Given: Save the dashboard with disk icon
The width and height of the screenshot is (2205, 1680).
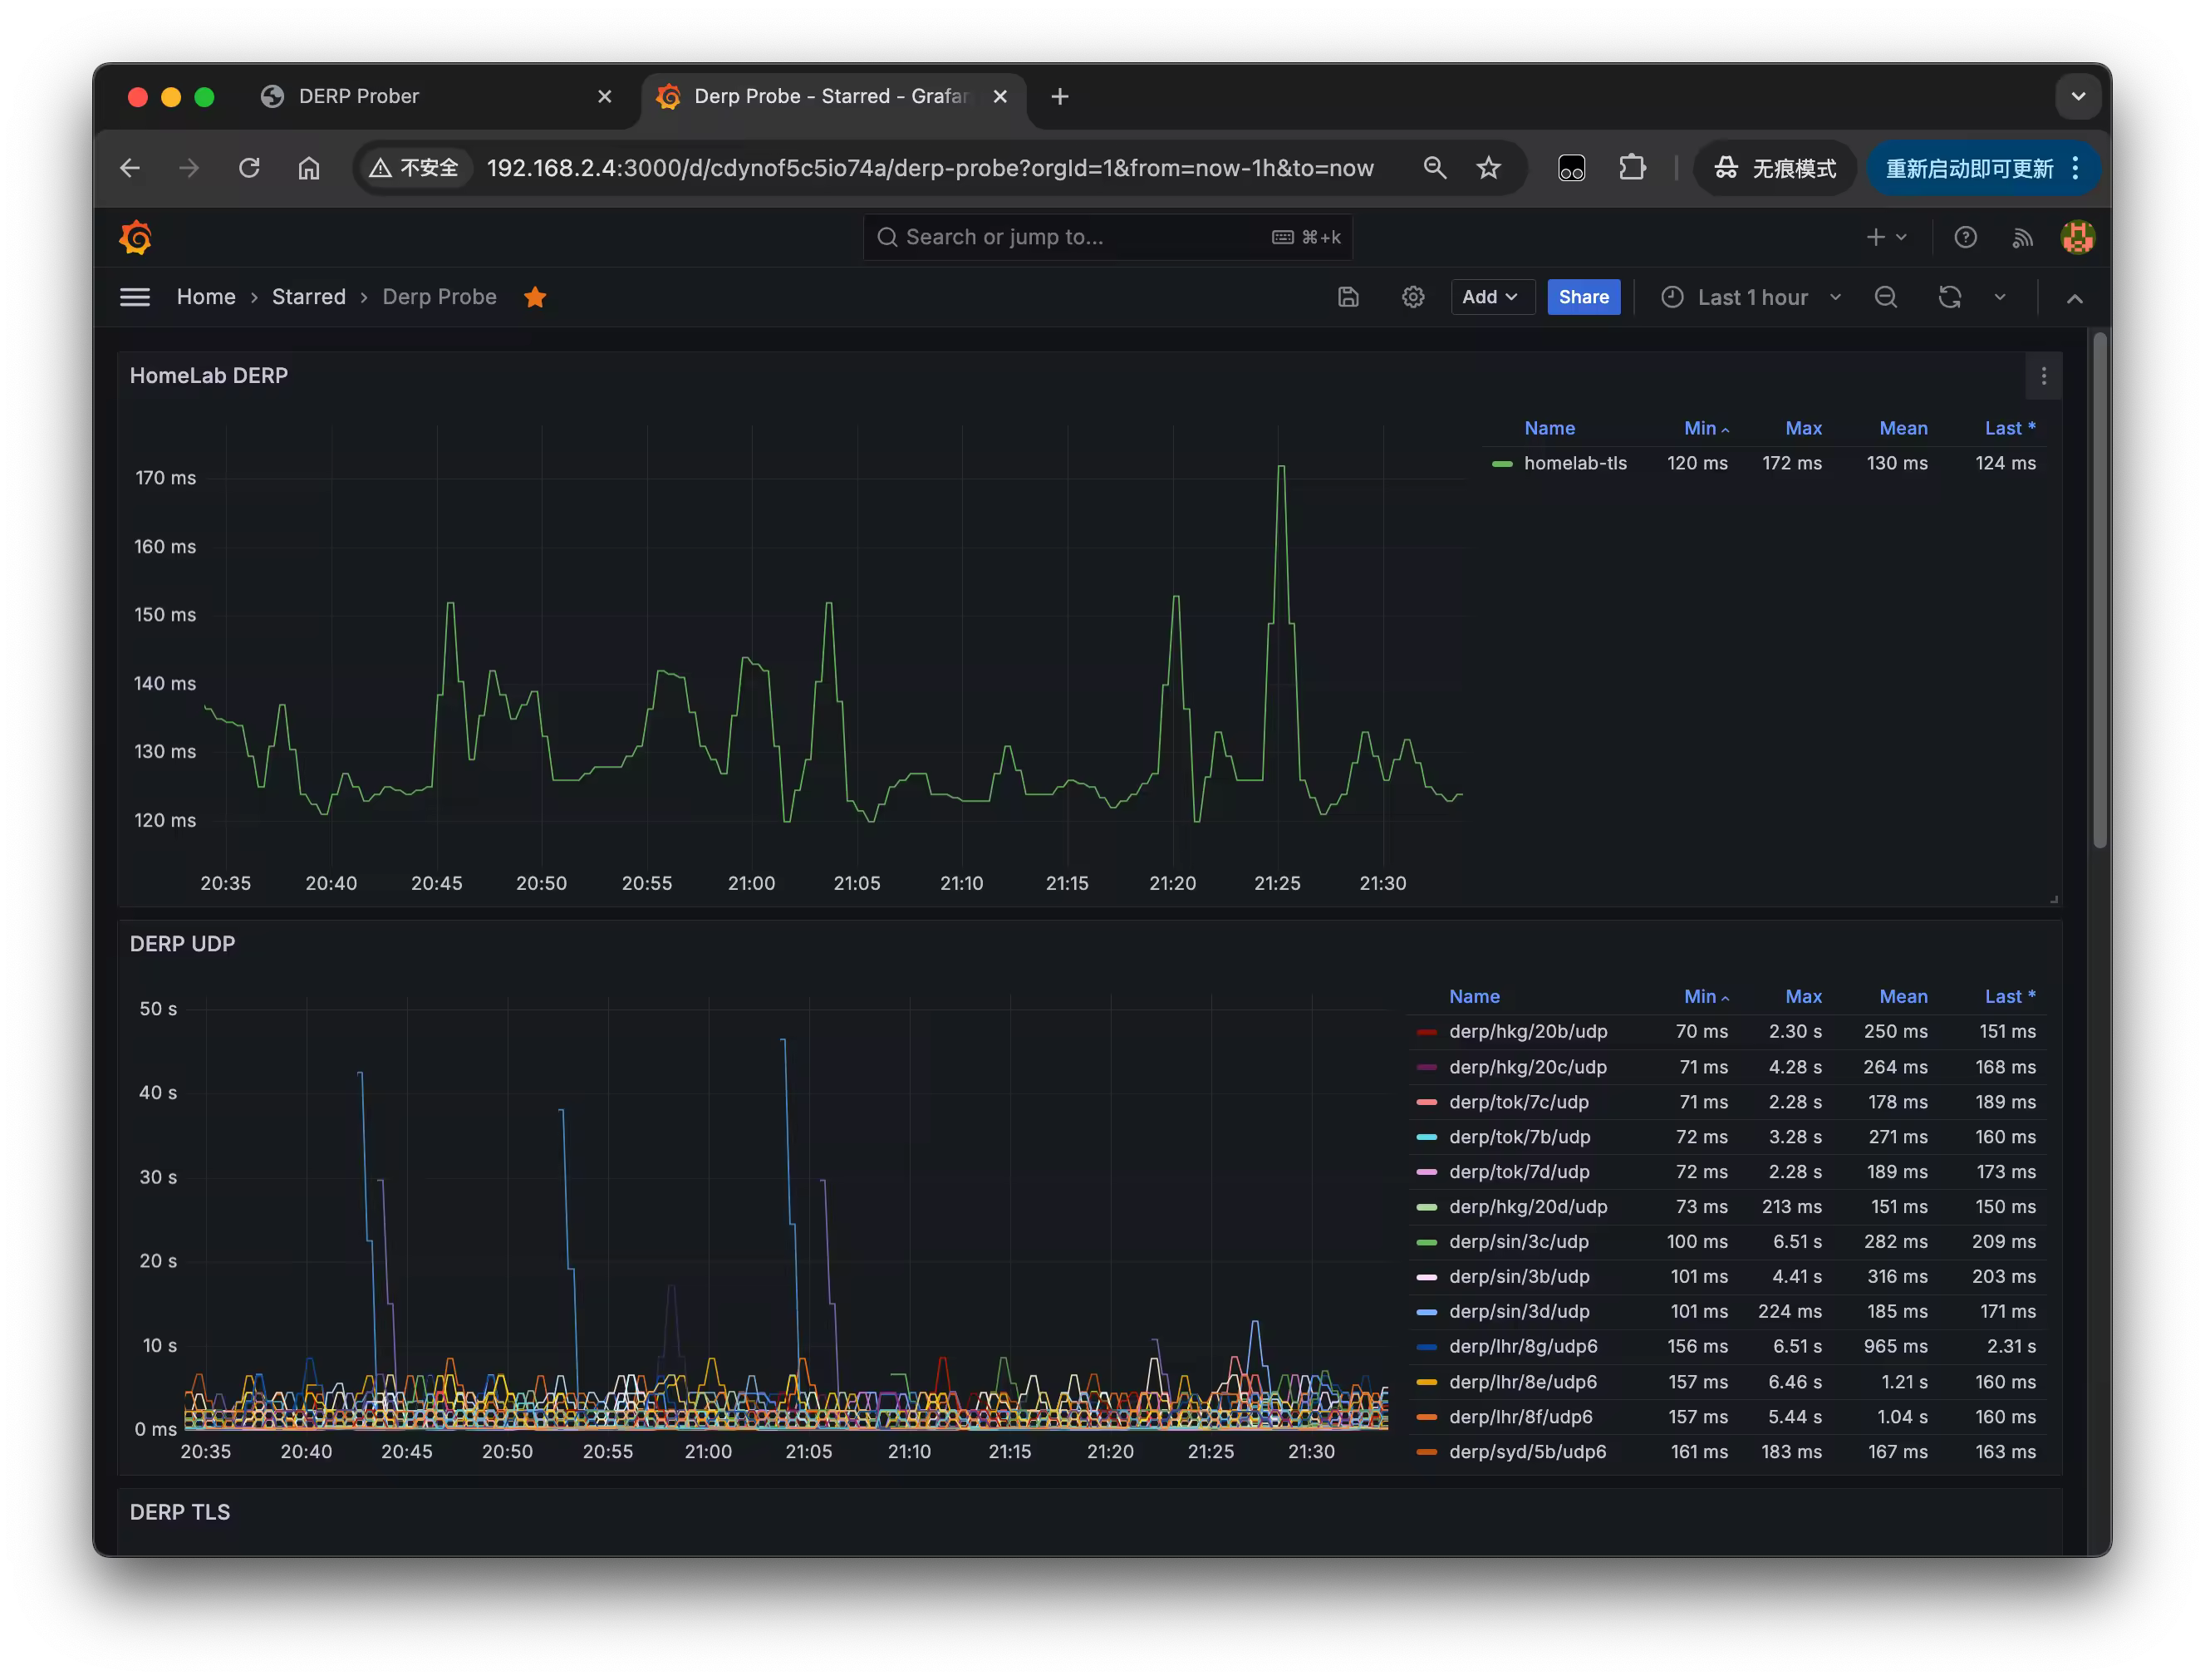Looking at the screenshot, I should (1348, 297).
